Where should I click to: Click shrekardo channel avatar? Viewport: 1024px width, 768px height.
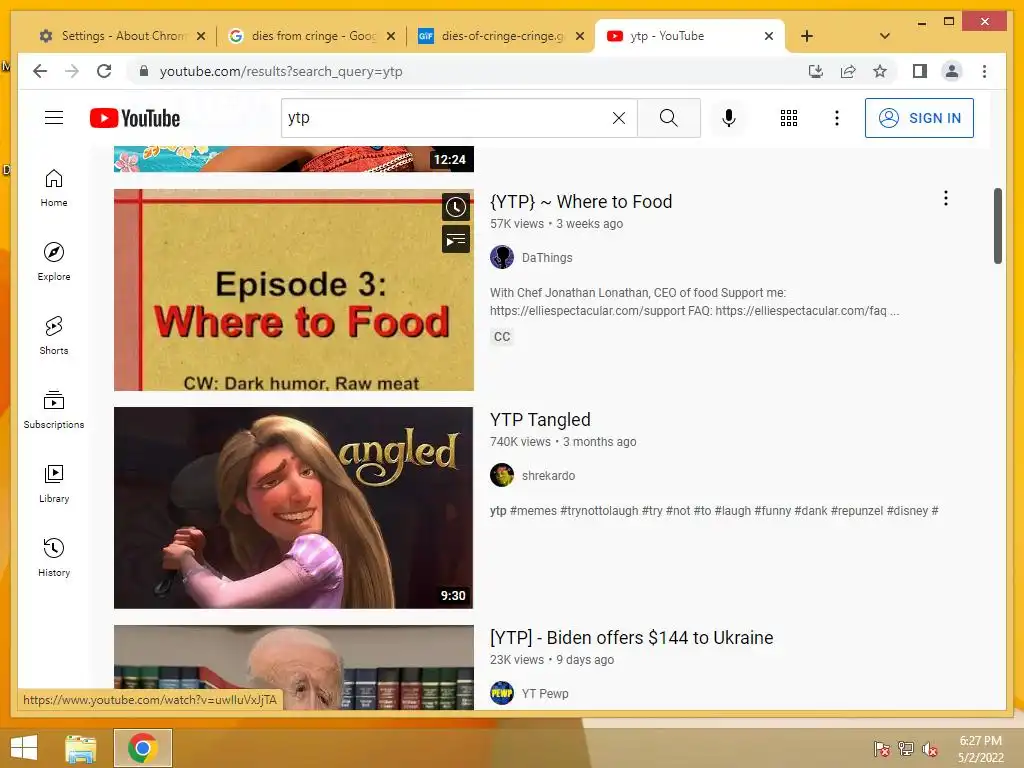pyautogui.click(x=502, y=475)
